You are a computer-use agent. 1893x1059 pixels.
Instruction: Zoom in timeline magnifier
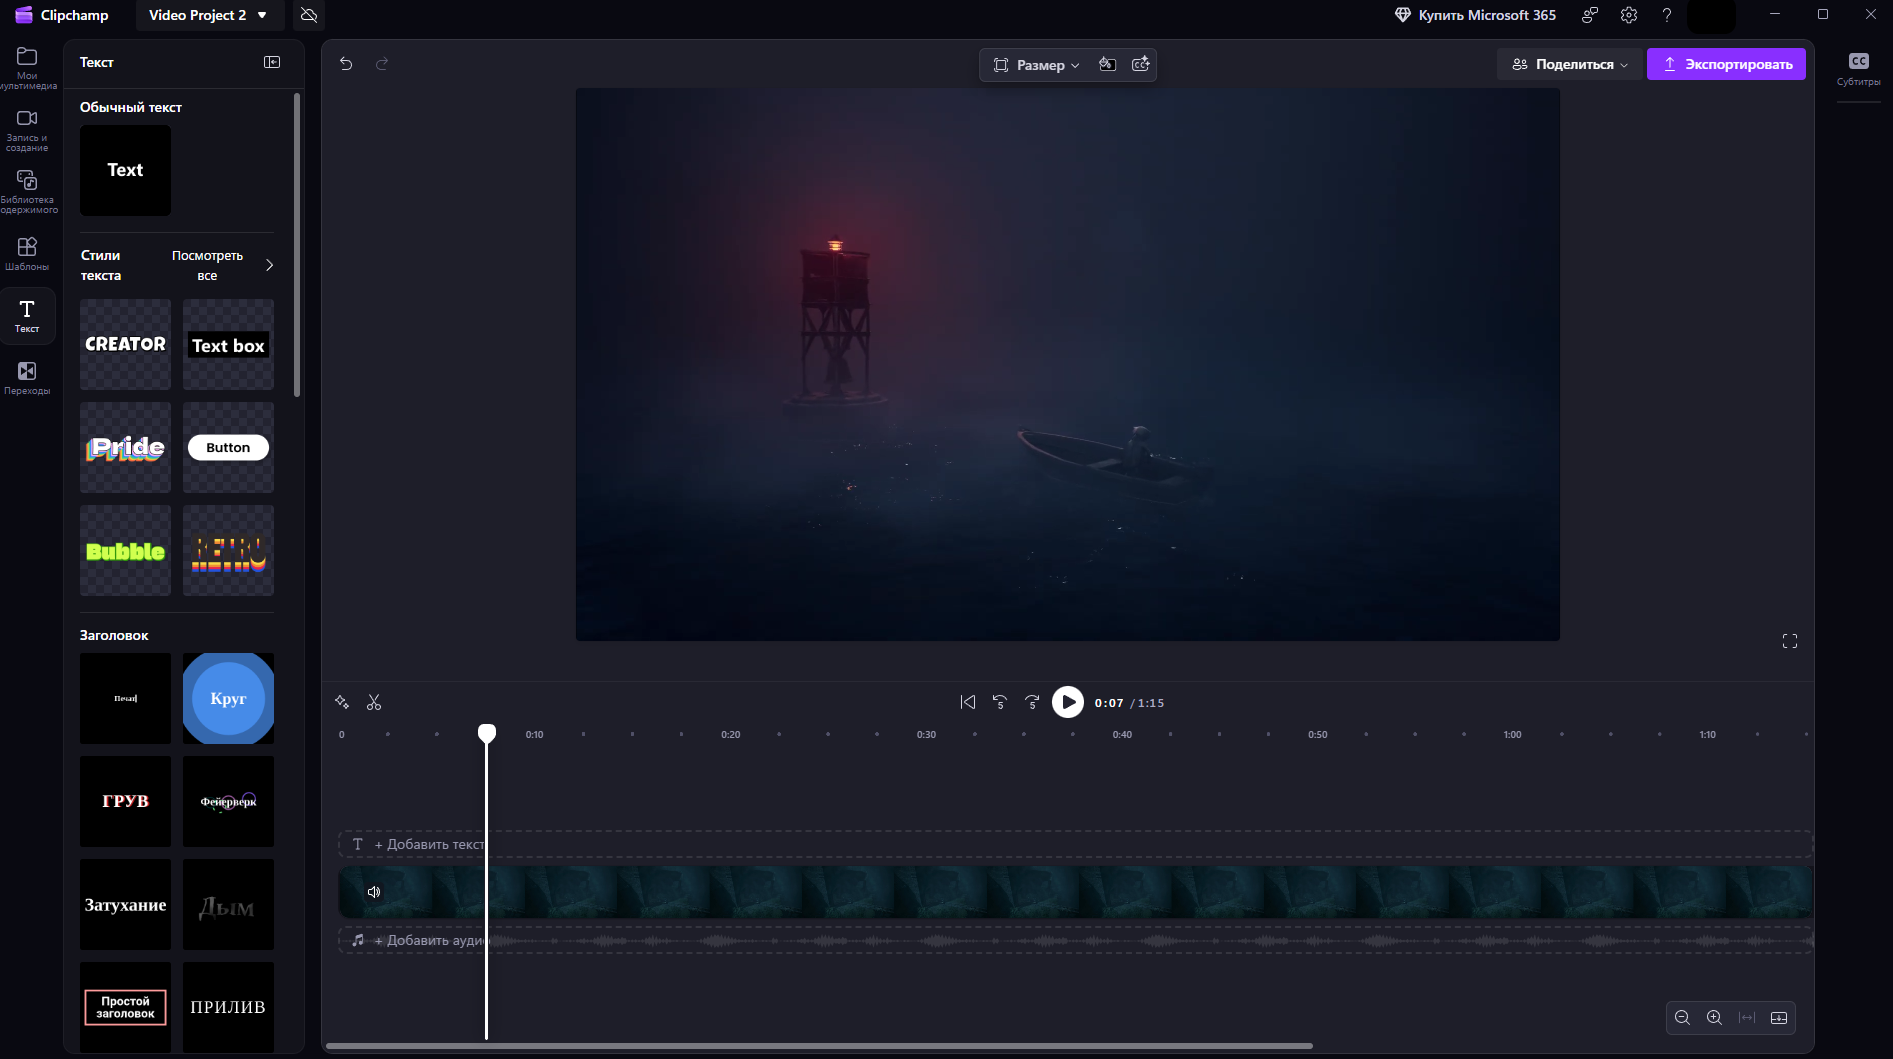(x=1714, y=1017)
